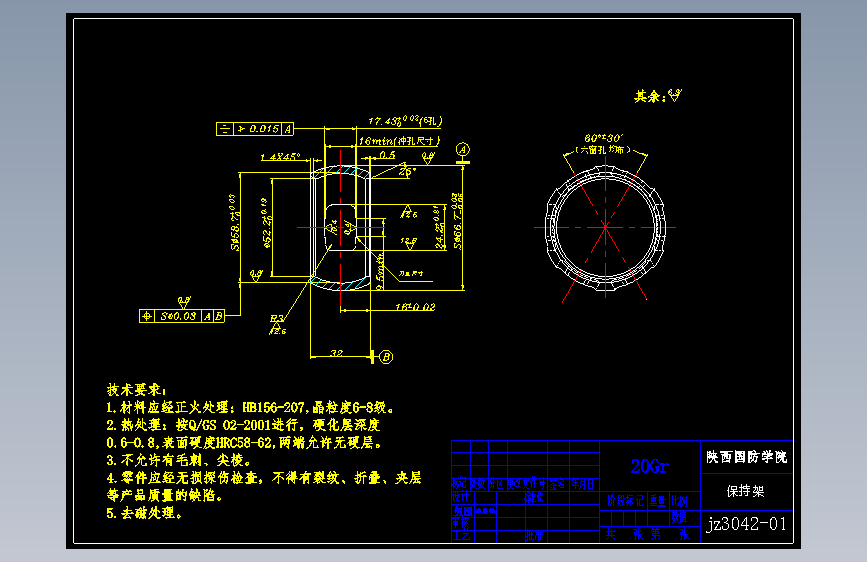Viewport: 867px width, 562px height.
Task: Click the top hatched section area
Action: (x=341, y=172)
